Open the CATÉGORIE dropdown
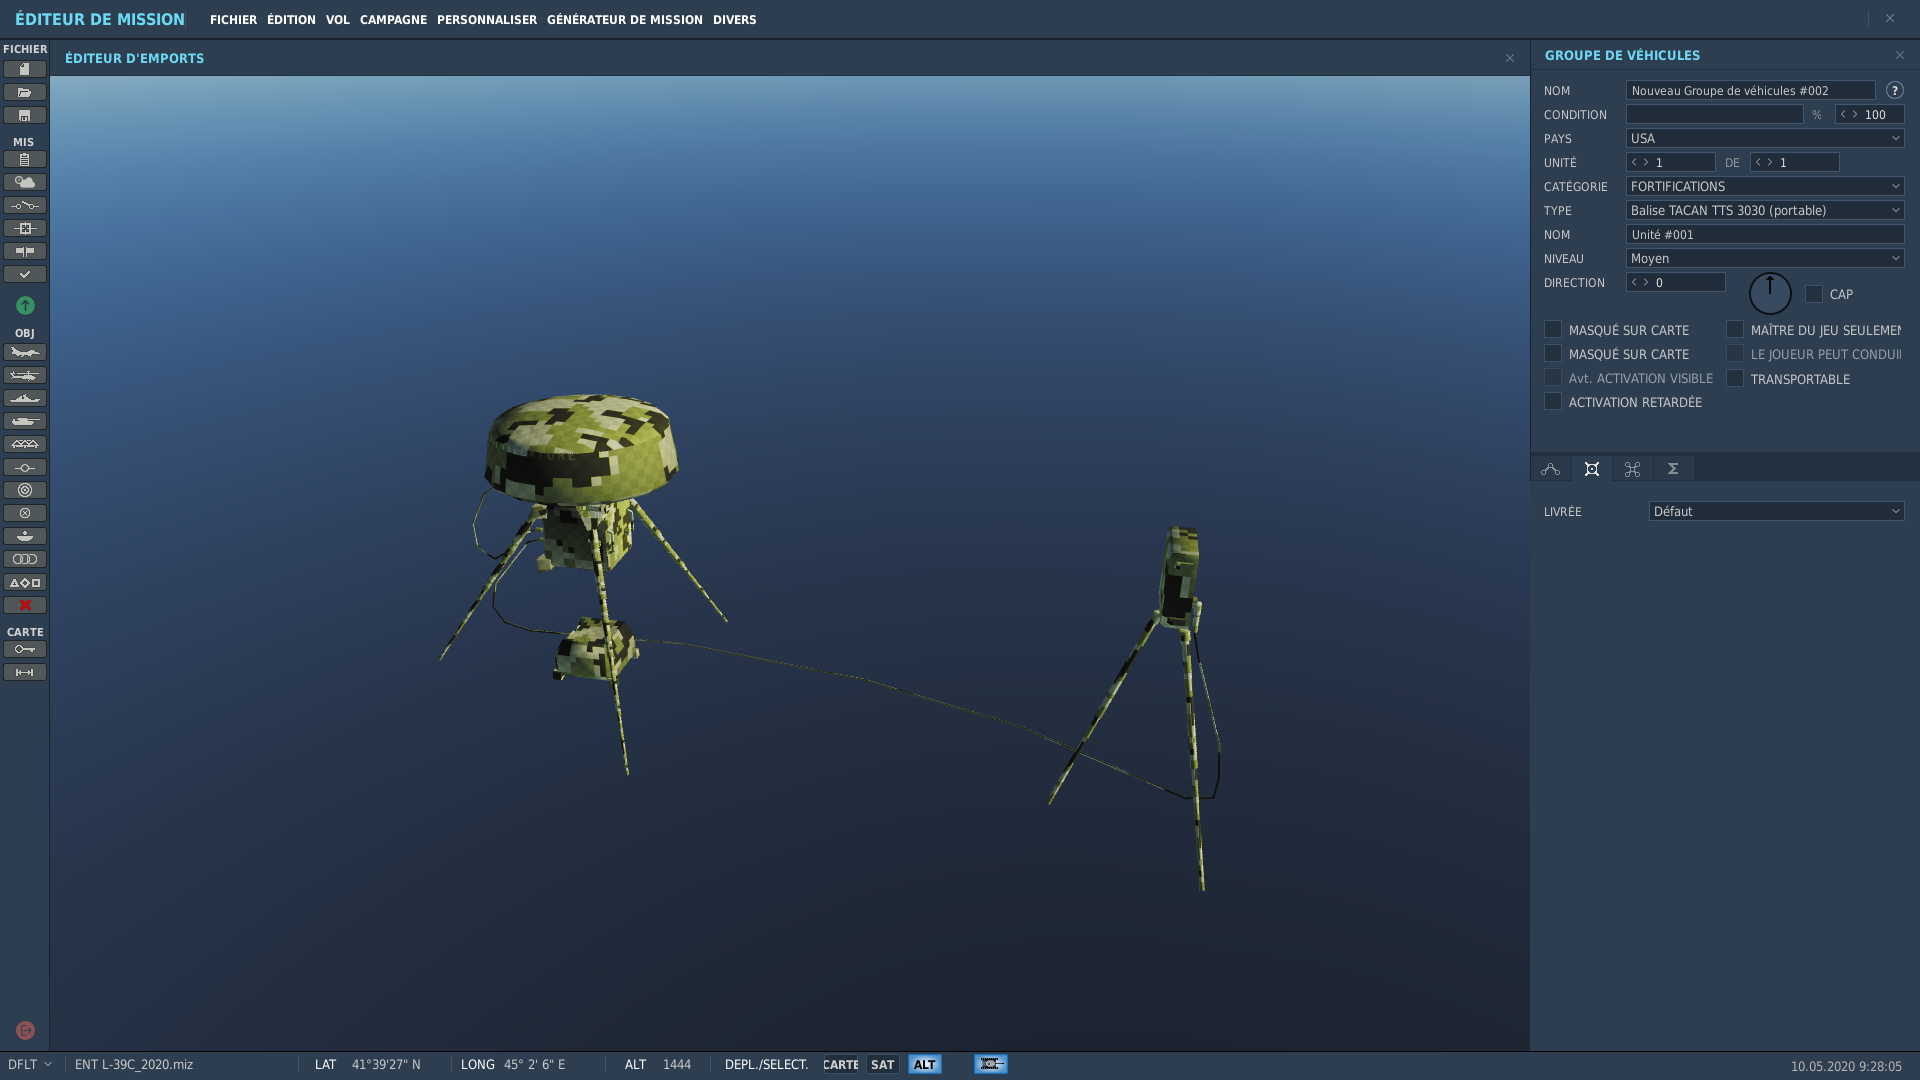The image size is (1920, 1080). point(1765,186)
